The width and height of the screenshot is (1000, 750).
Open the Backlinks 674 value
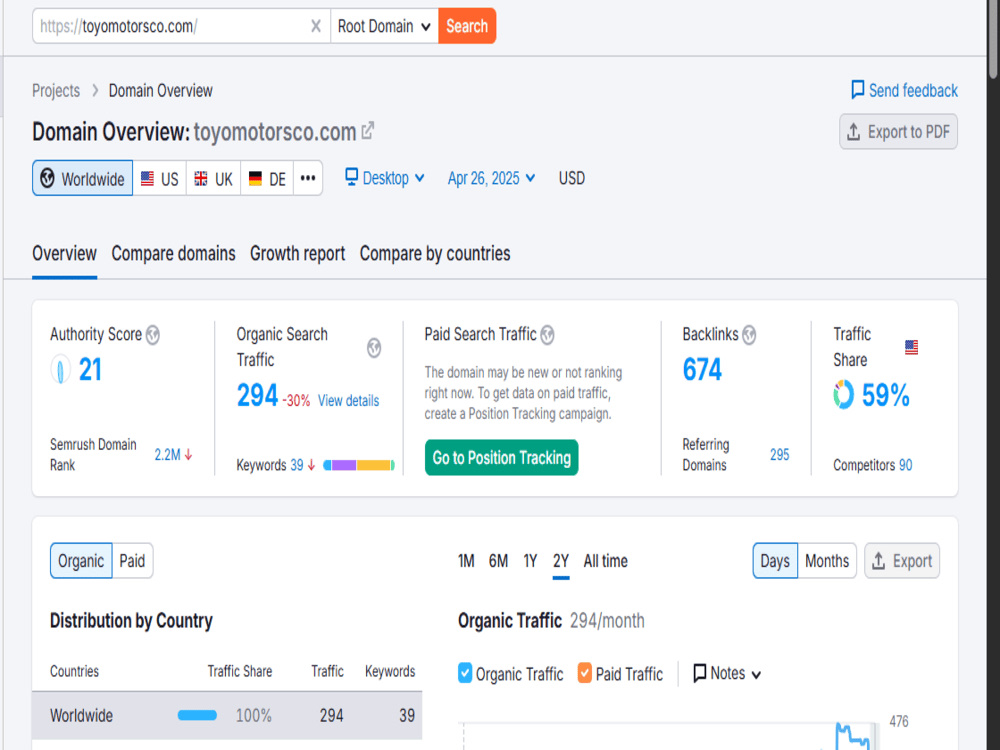(702, 370)
